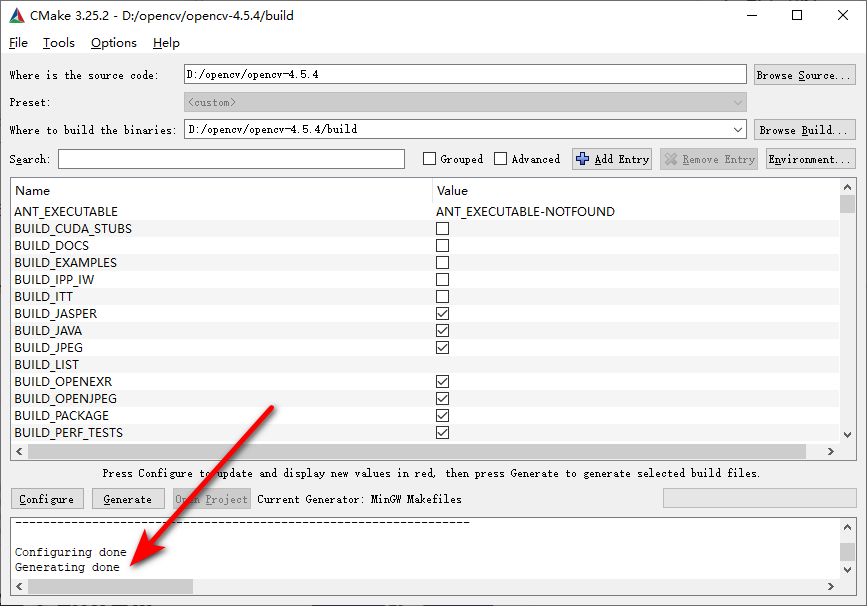Uncheck the BUILD_JASPER option
867x606 pixels.
[442, 314]
